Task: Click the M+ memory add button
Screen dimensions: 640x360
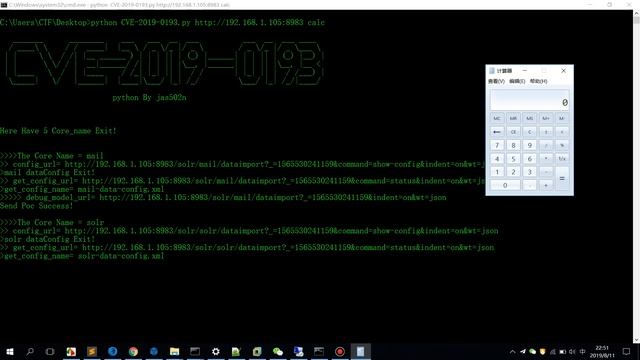Action: (546, 118)
